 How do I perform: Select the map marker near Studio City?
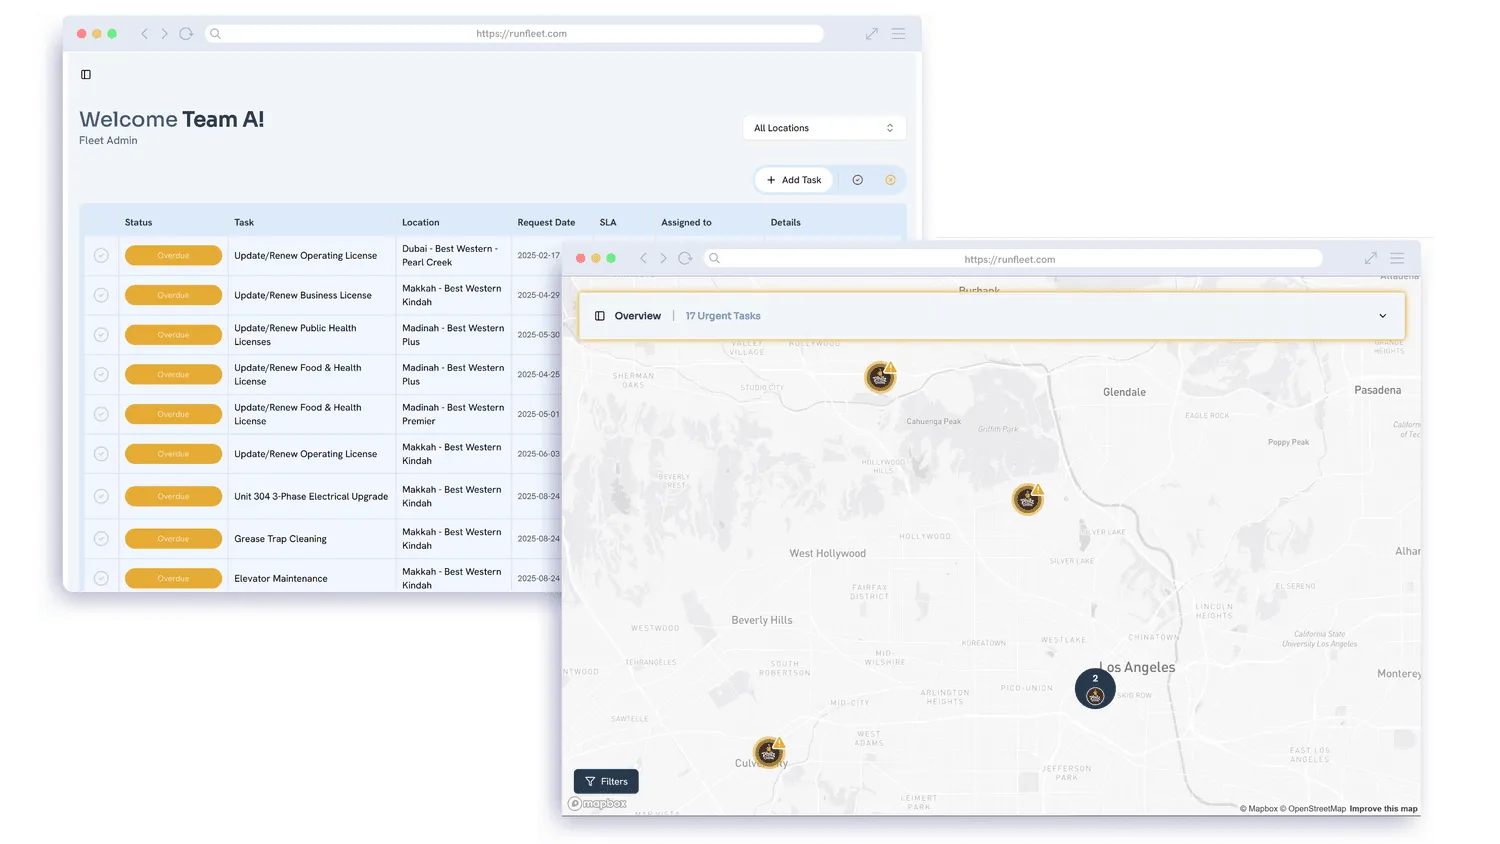880,377
